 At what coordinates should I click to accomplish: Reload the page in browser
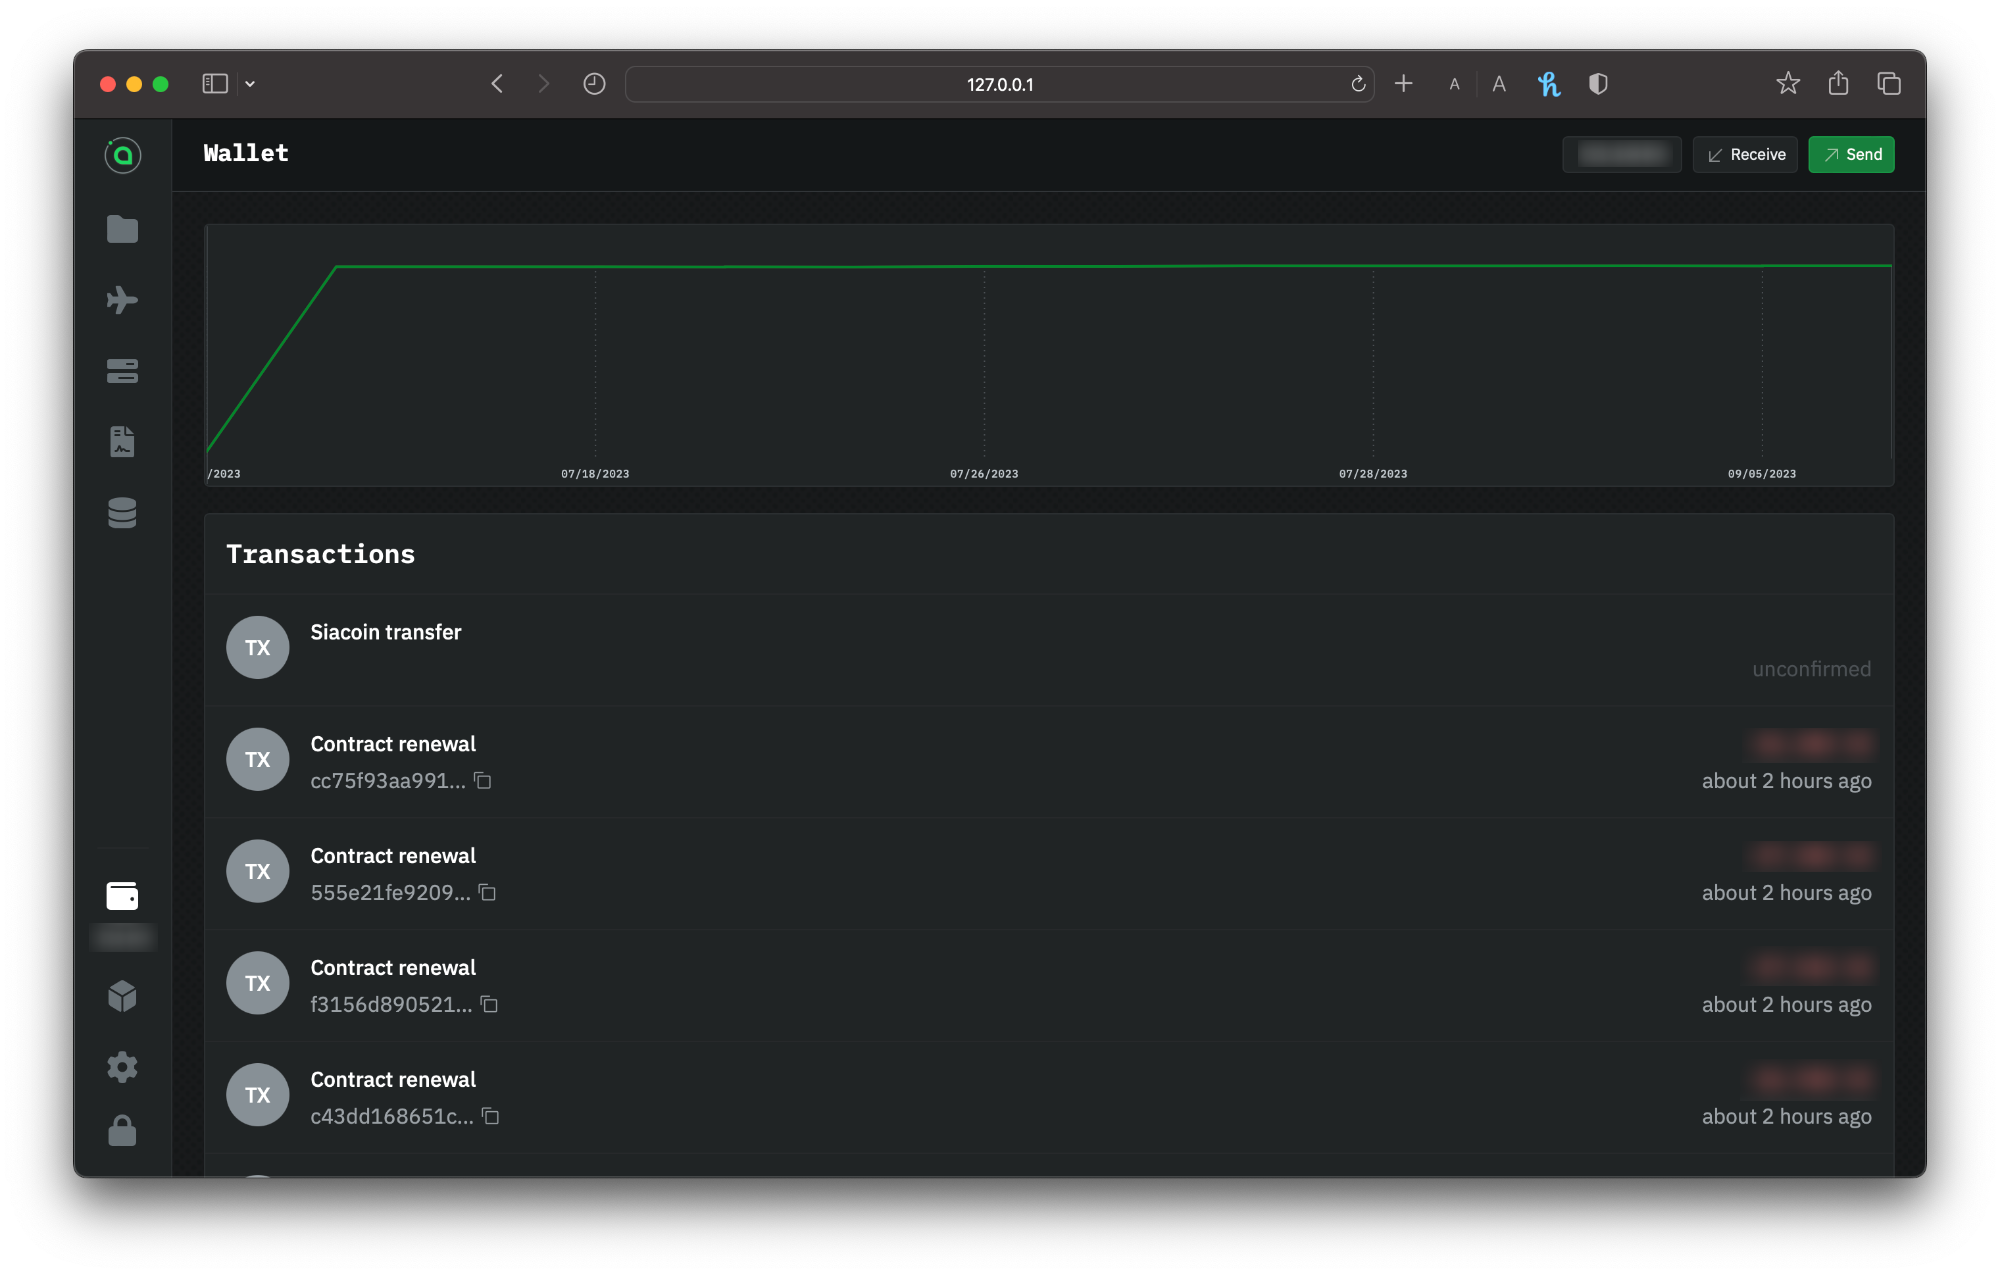tap(1358, 84)
